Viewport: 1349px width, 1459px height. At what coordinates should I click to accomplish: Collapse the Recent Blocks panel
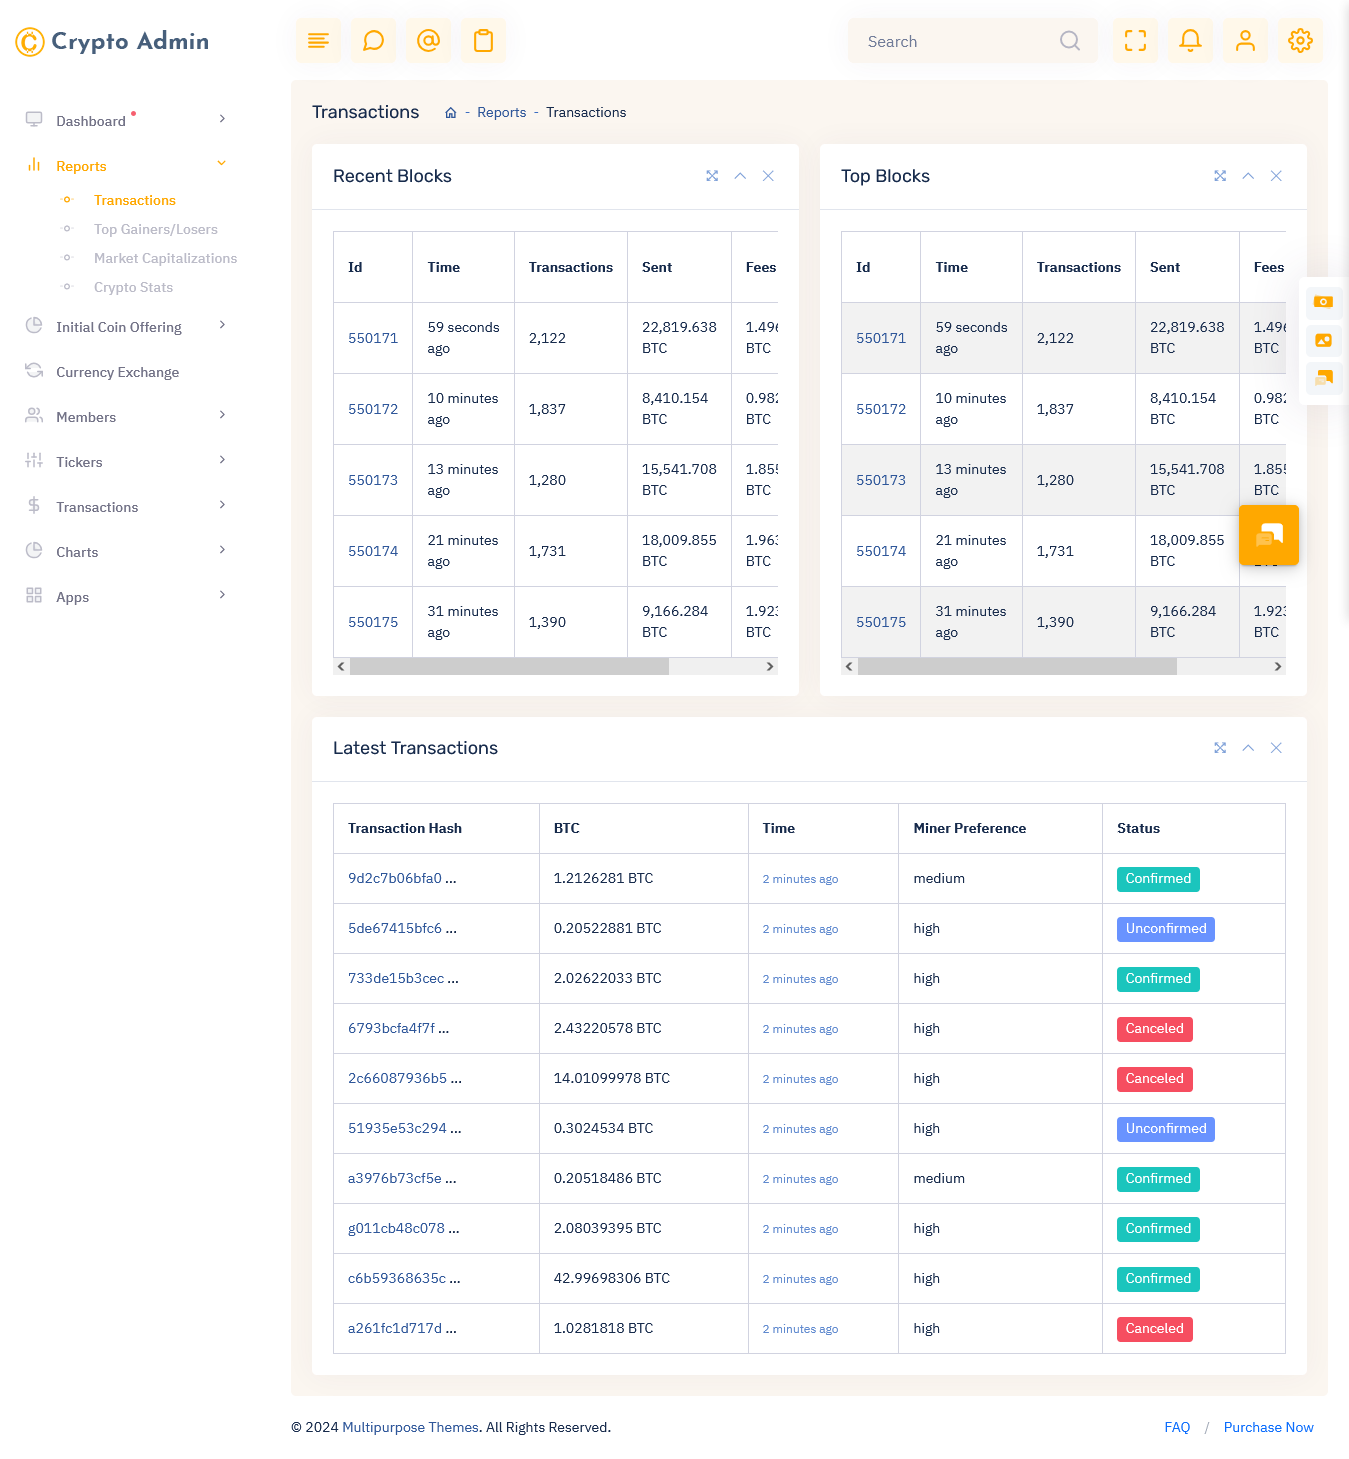point(740,176)
